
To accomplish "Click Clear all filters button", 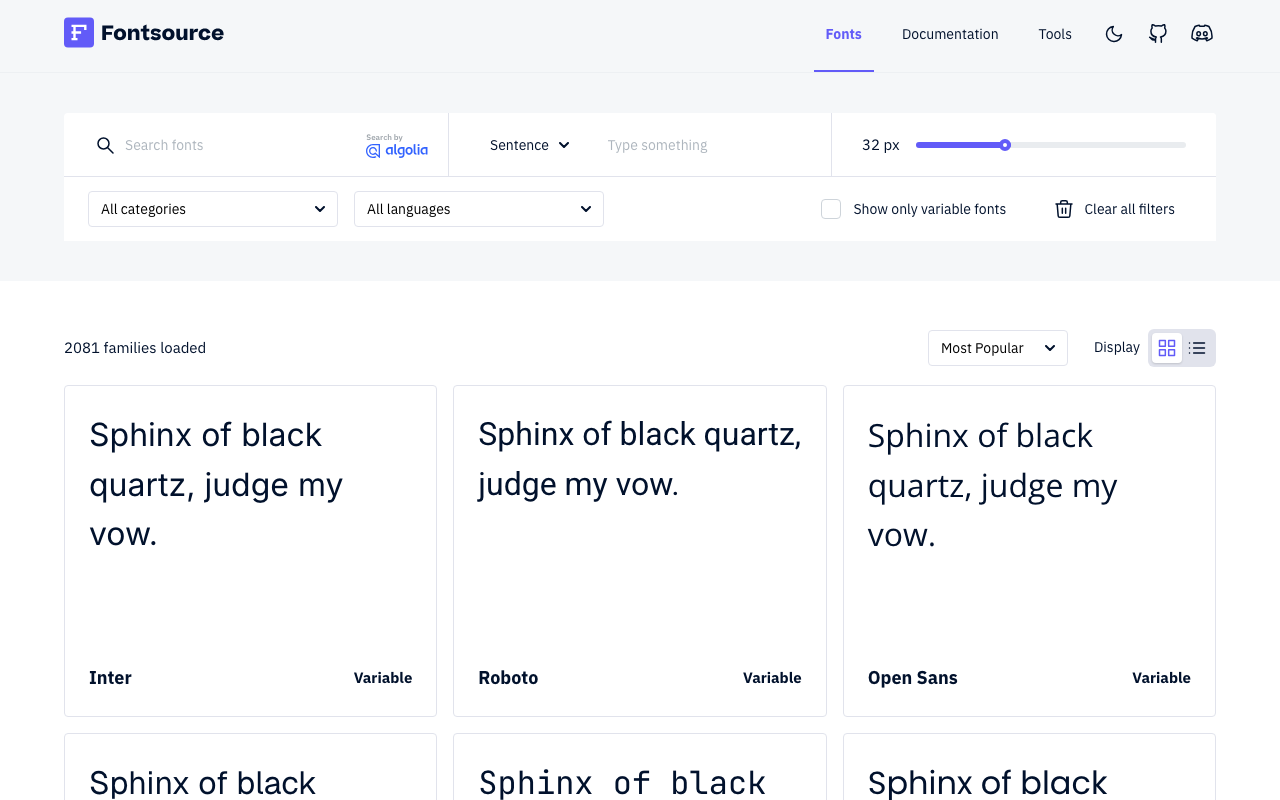I will click(x=1115, y=209).
